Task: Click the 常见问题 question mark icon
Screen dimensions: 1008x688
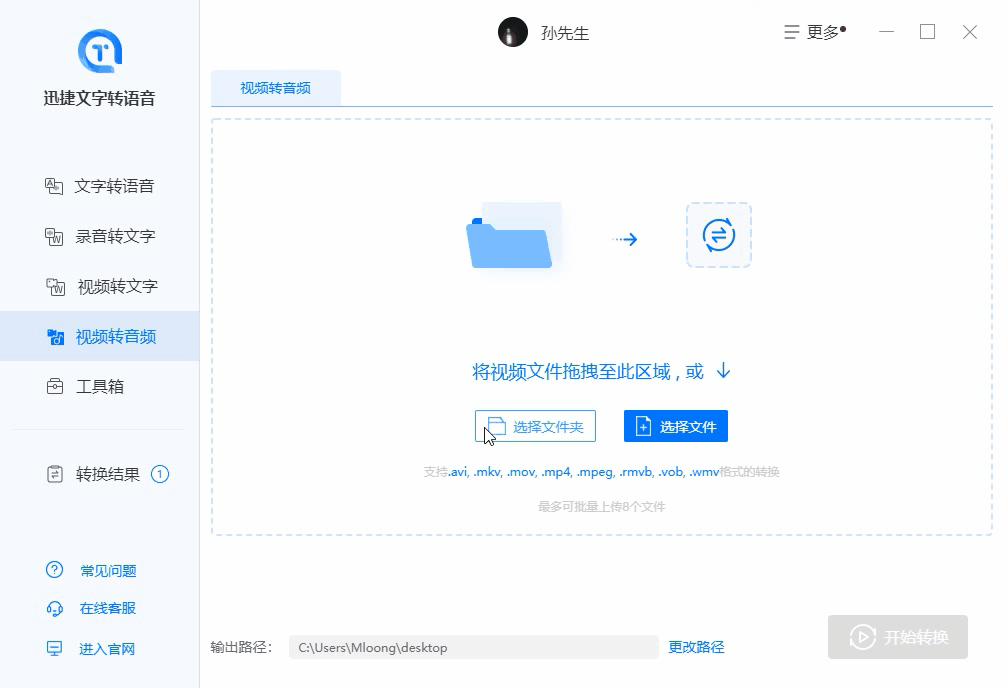Action: pyautogui.click(x=55, y=570)
